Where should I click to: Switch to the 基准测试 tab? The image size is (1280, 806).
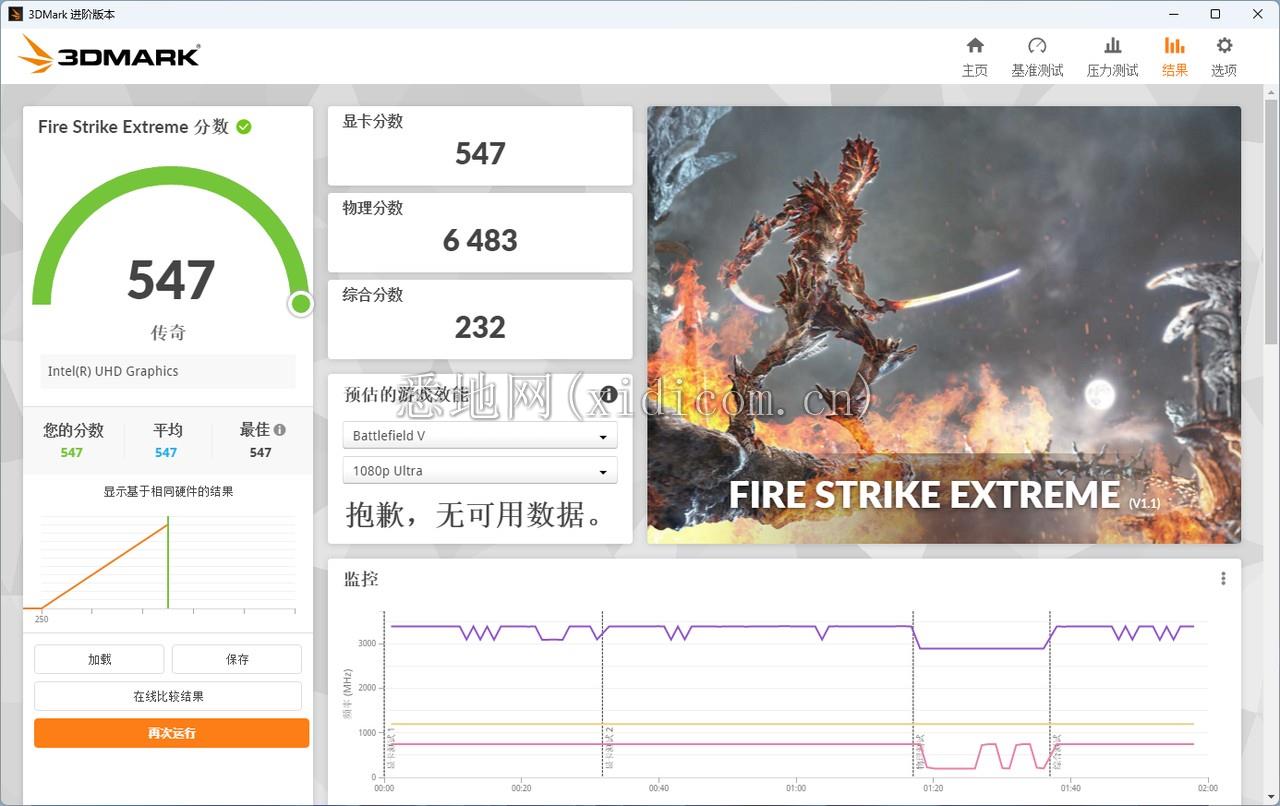[x=1037, y=55]
